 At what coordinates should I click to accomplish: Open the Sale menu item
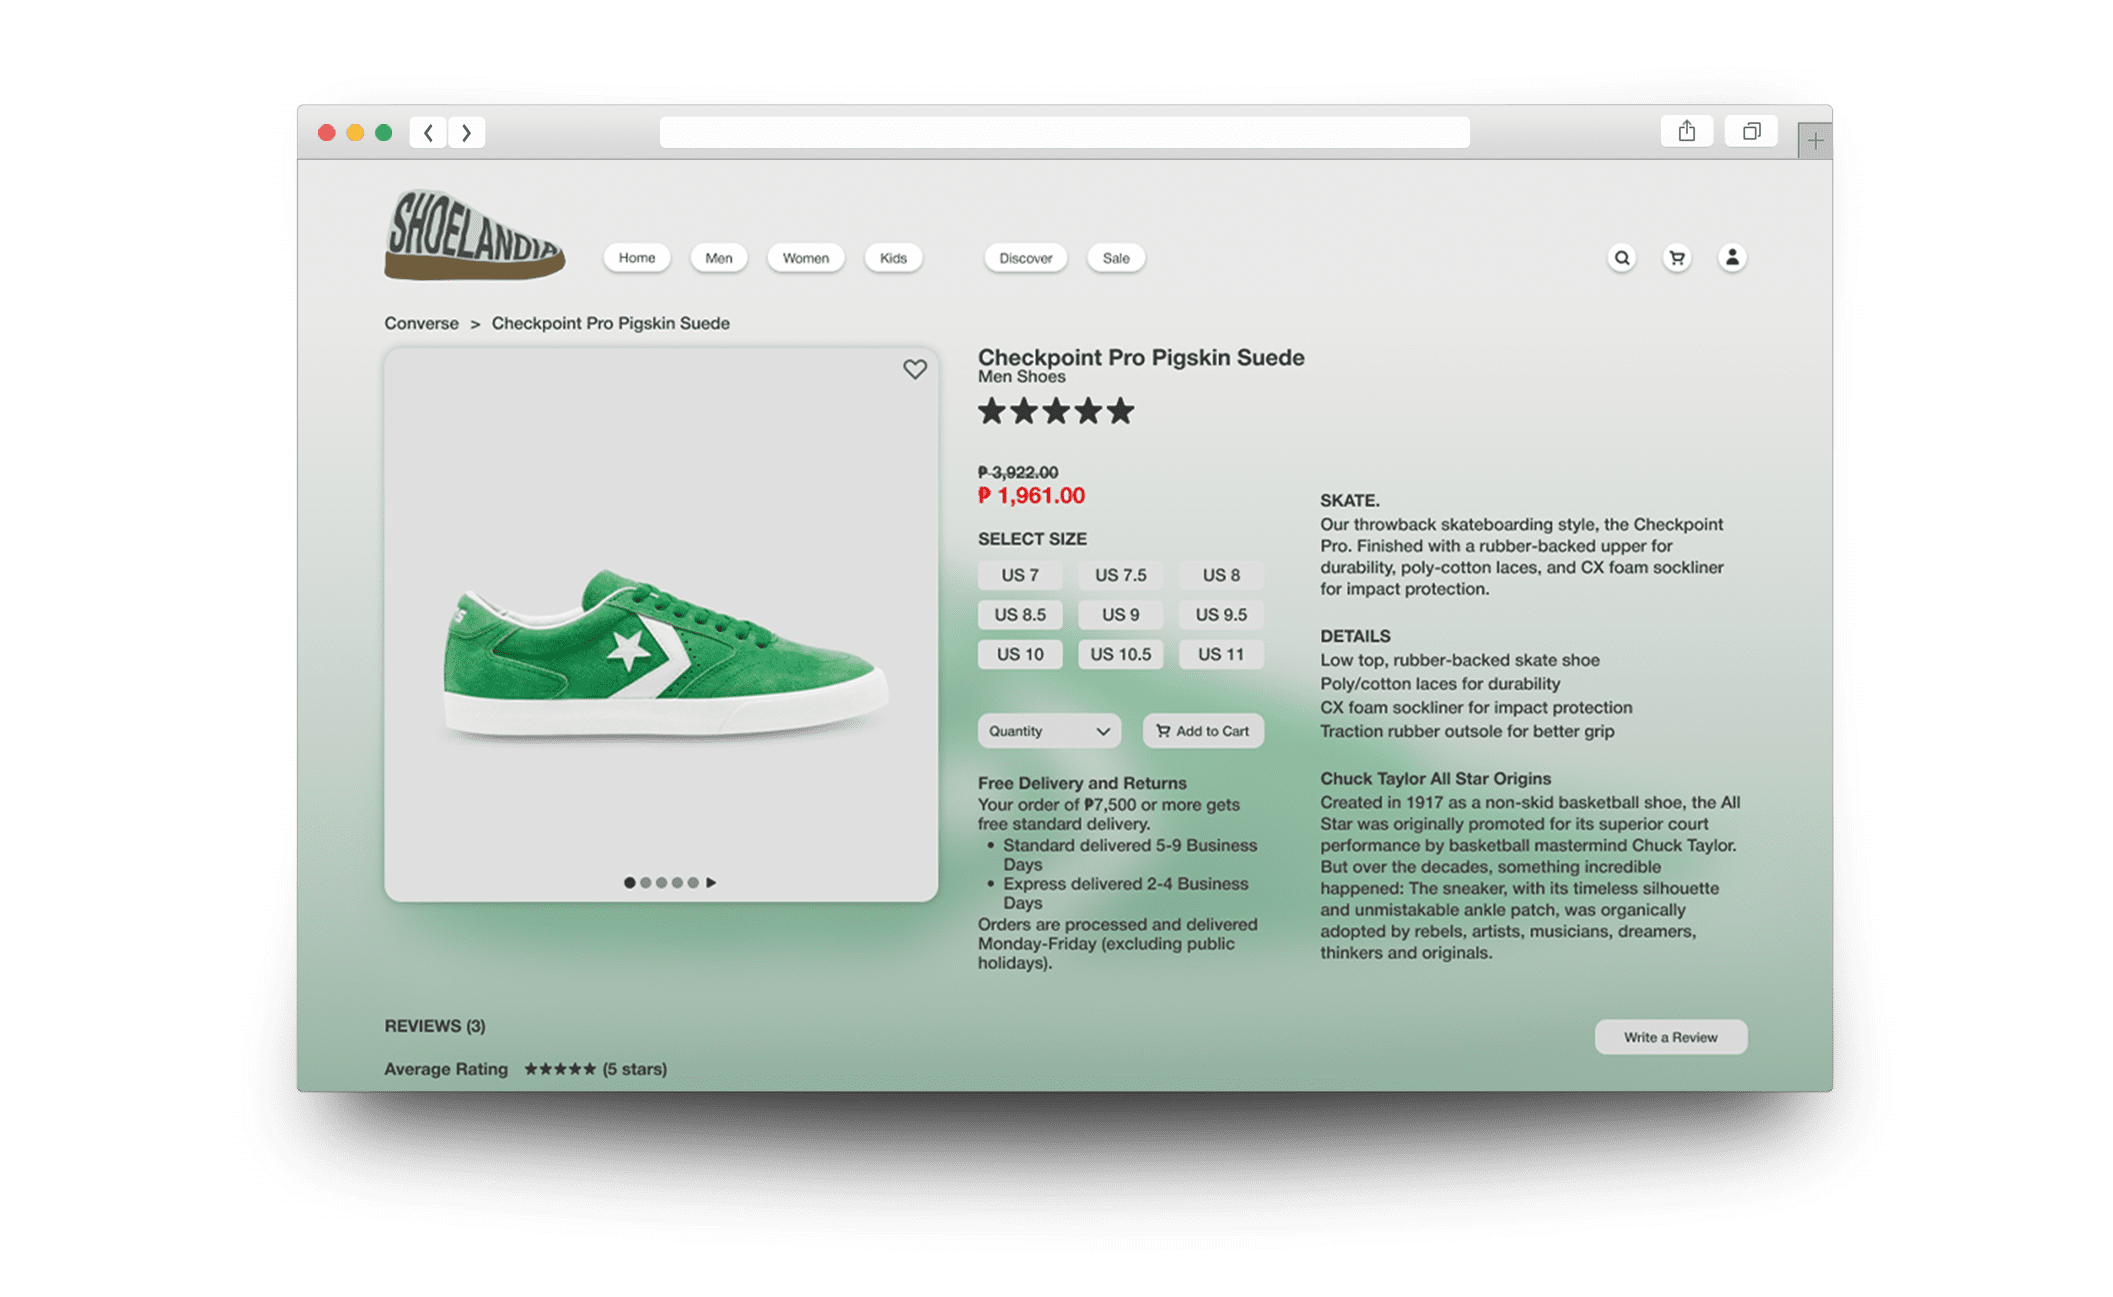click(1115, 258)
